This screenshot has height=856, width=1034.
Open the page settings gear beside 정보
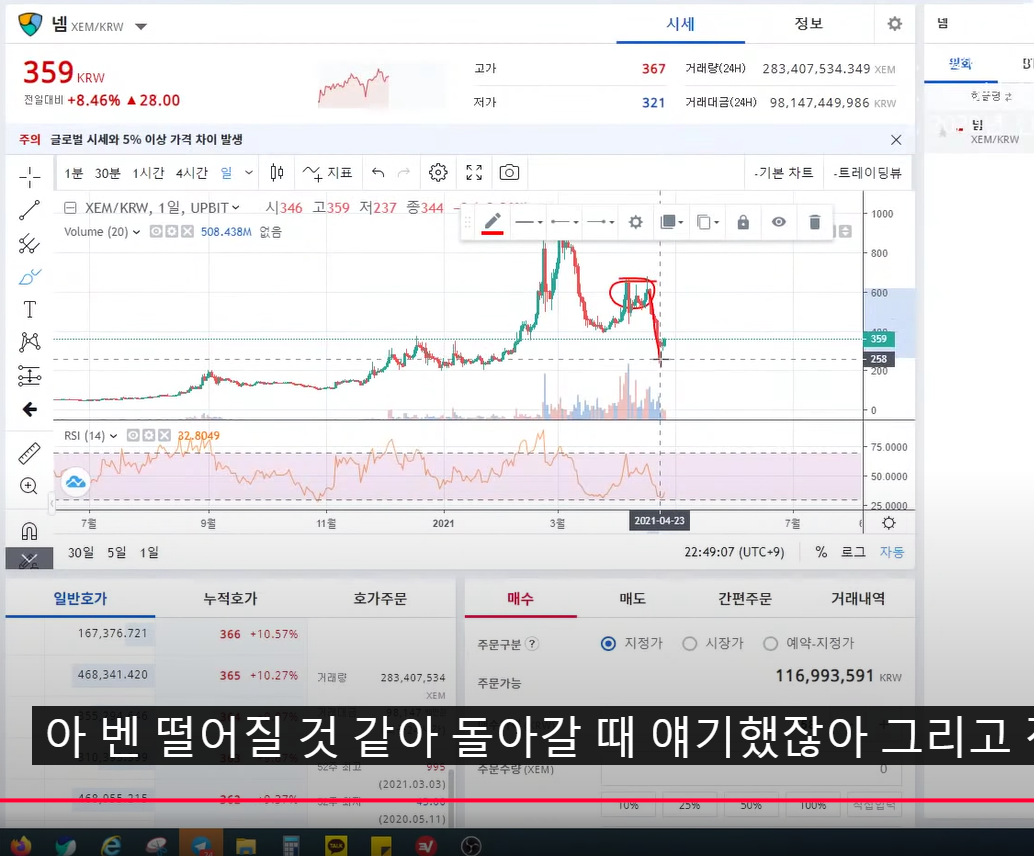(894, 24)
